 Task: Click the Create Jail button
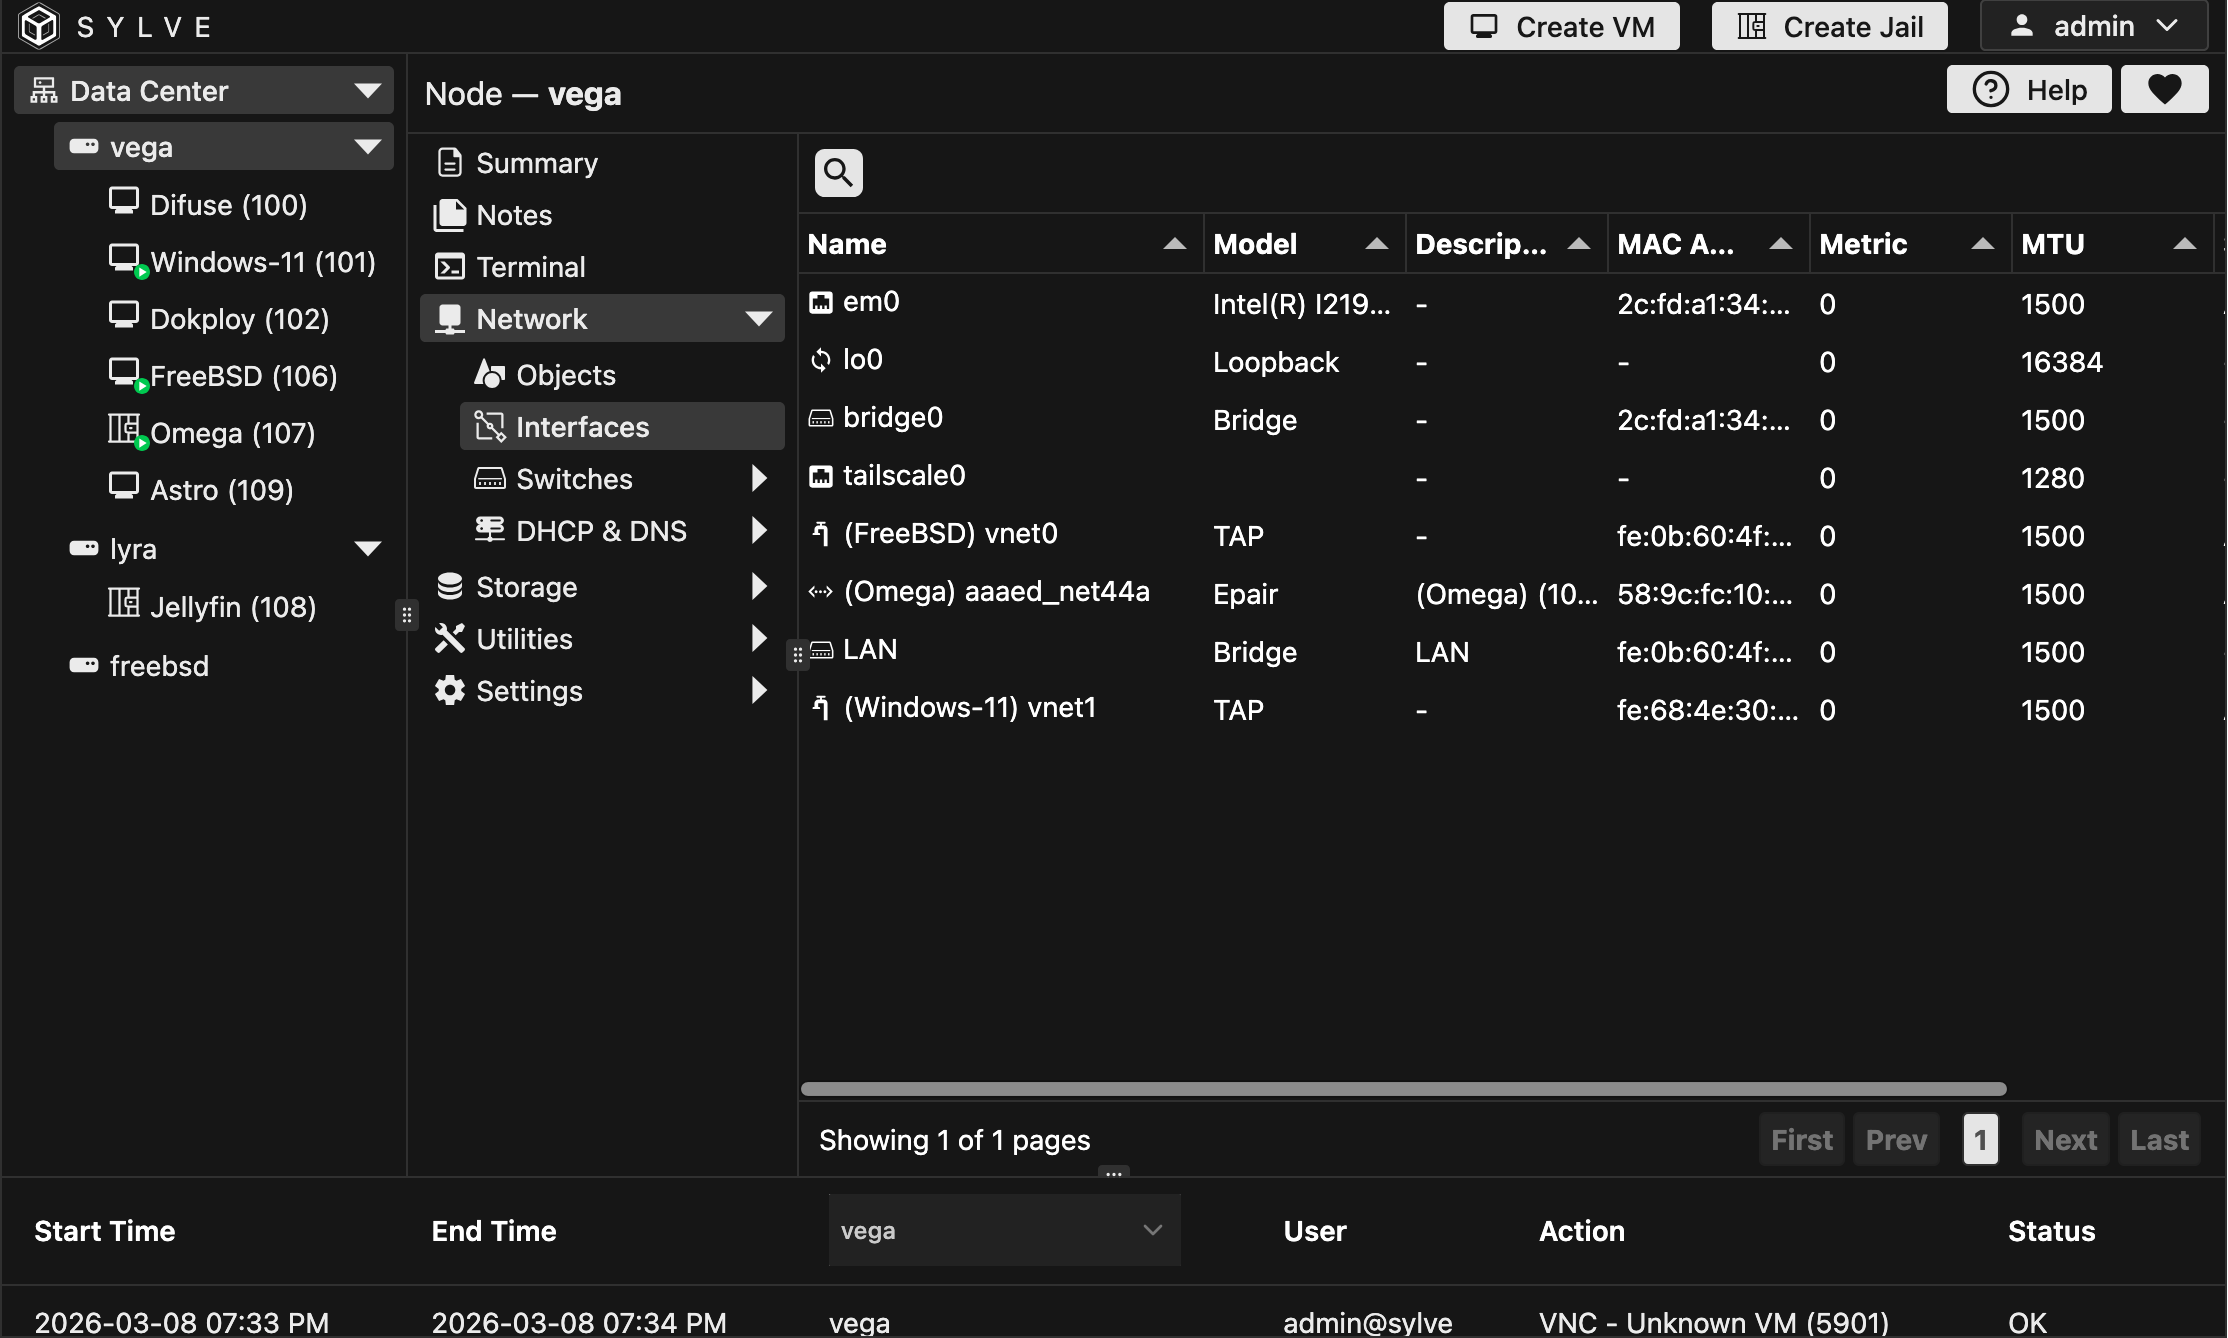pyautogui.click(x=1829, y=26)
